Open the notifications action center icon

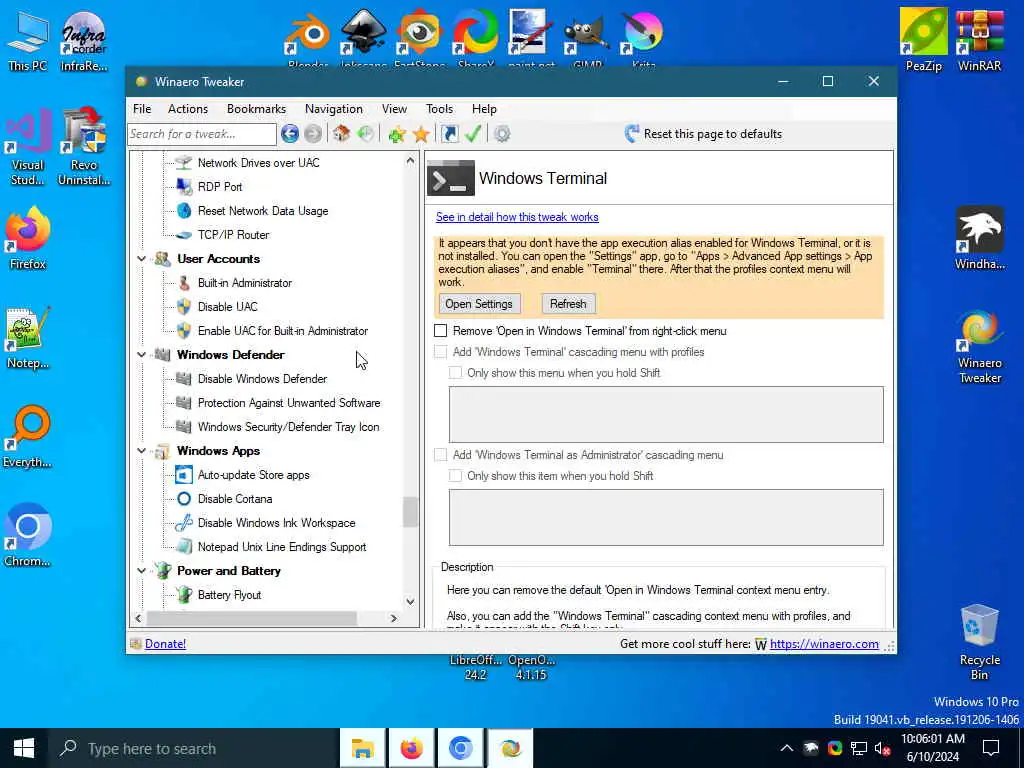(x=991, y=748)
